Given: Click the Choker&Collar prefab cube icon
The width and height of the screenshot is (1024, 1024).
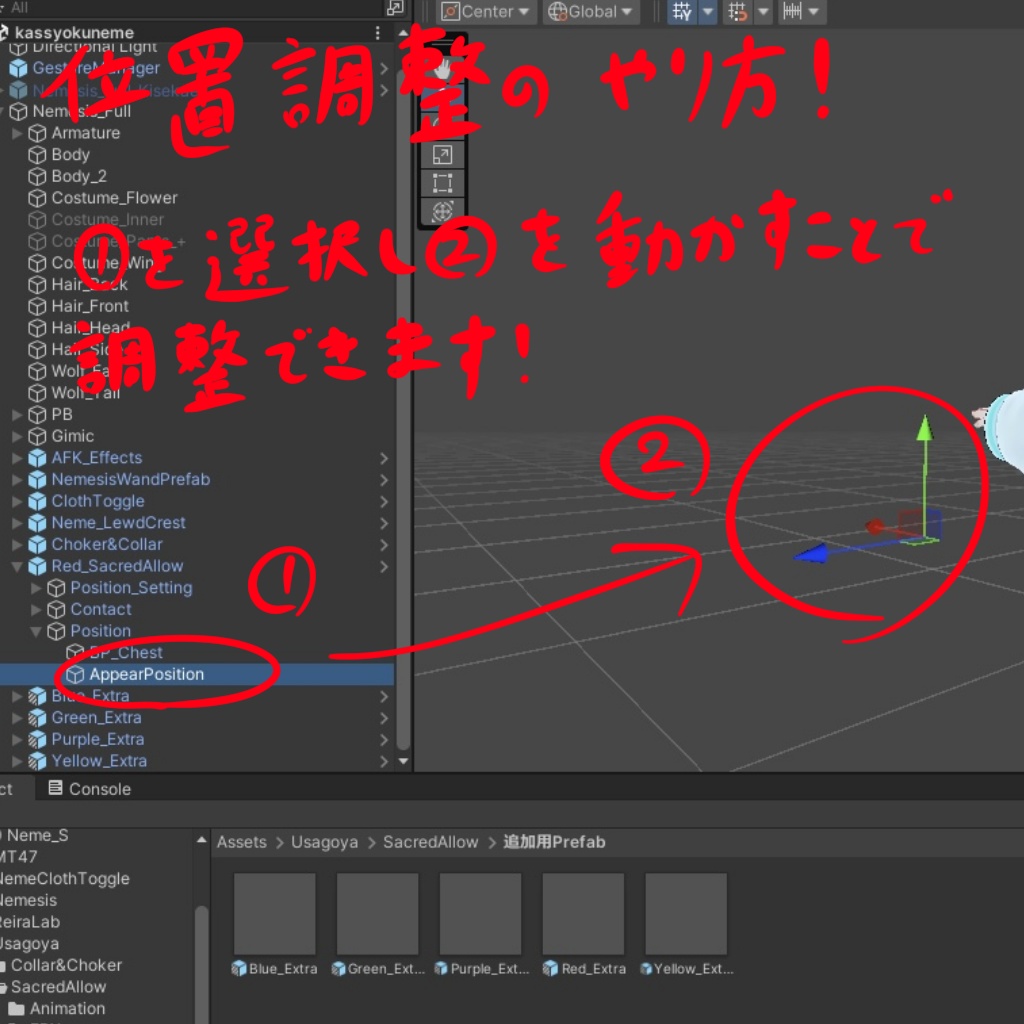Looking at the screenshot, I should point(37,545).
